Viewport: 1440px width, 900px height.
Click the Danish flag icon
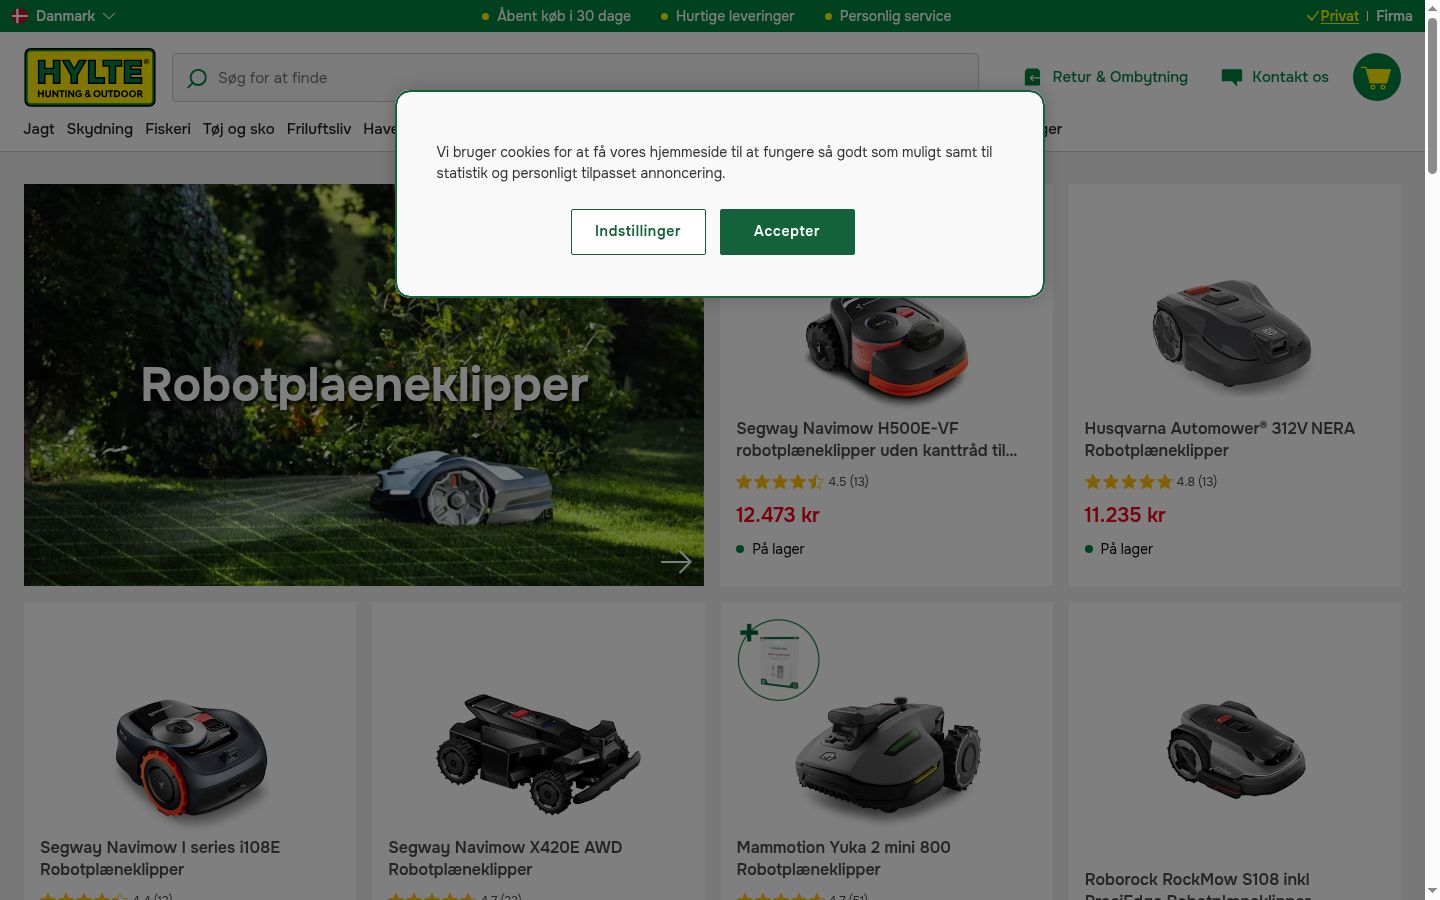[20, 16]
